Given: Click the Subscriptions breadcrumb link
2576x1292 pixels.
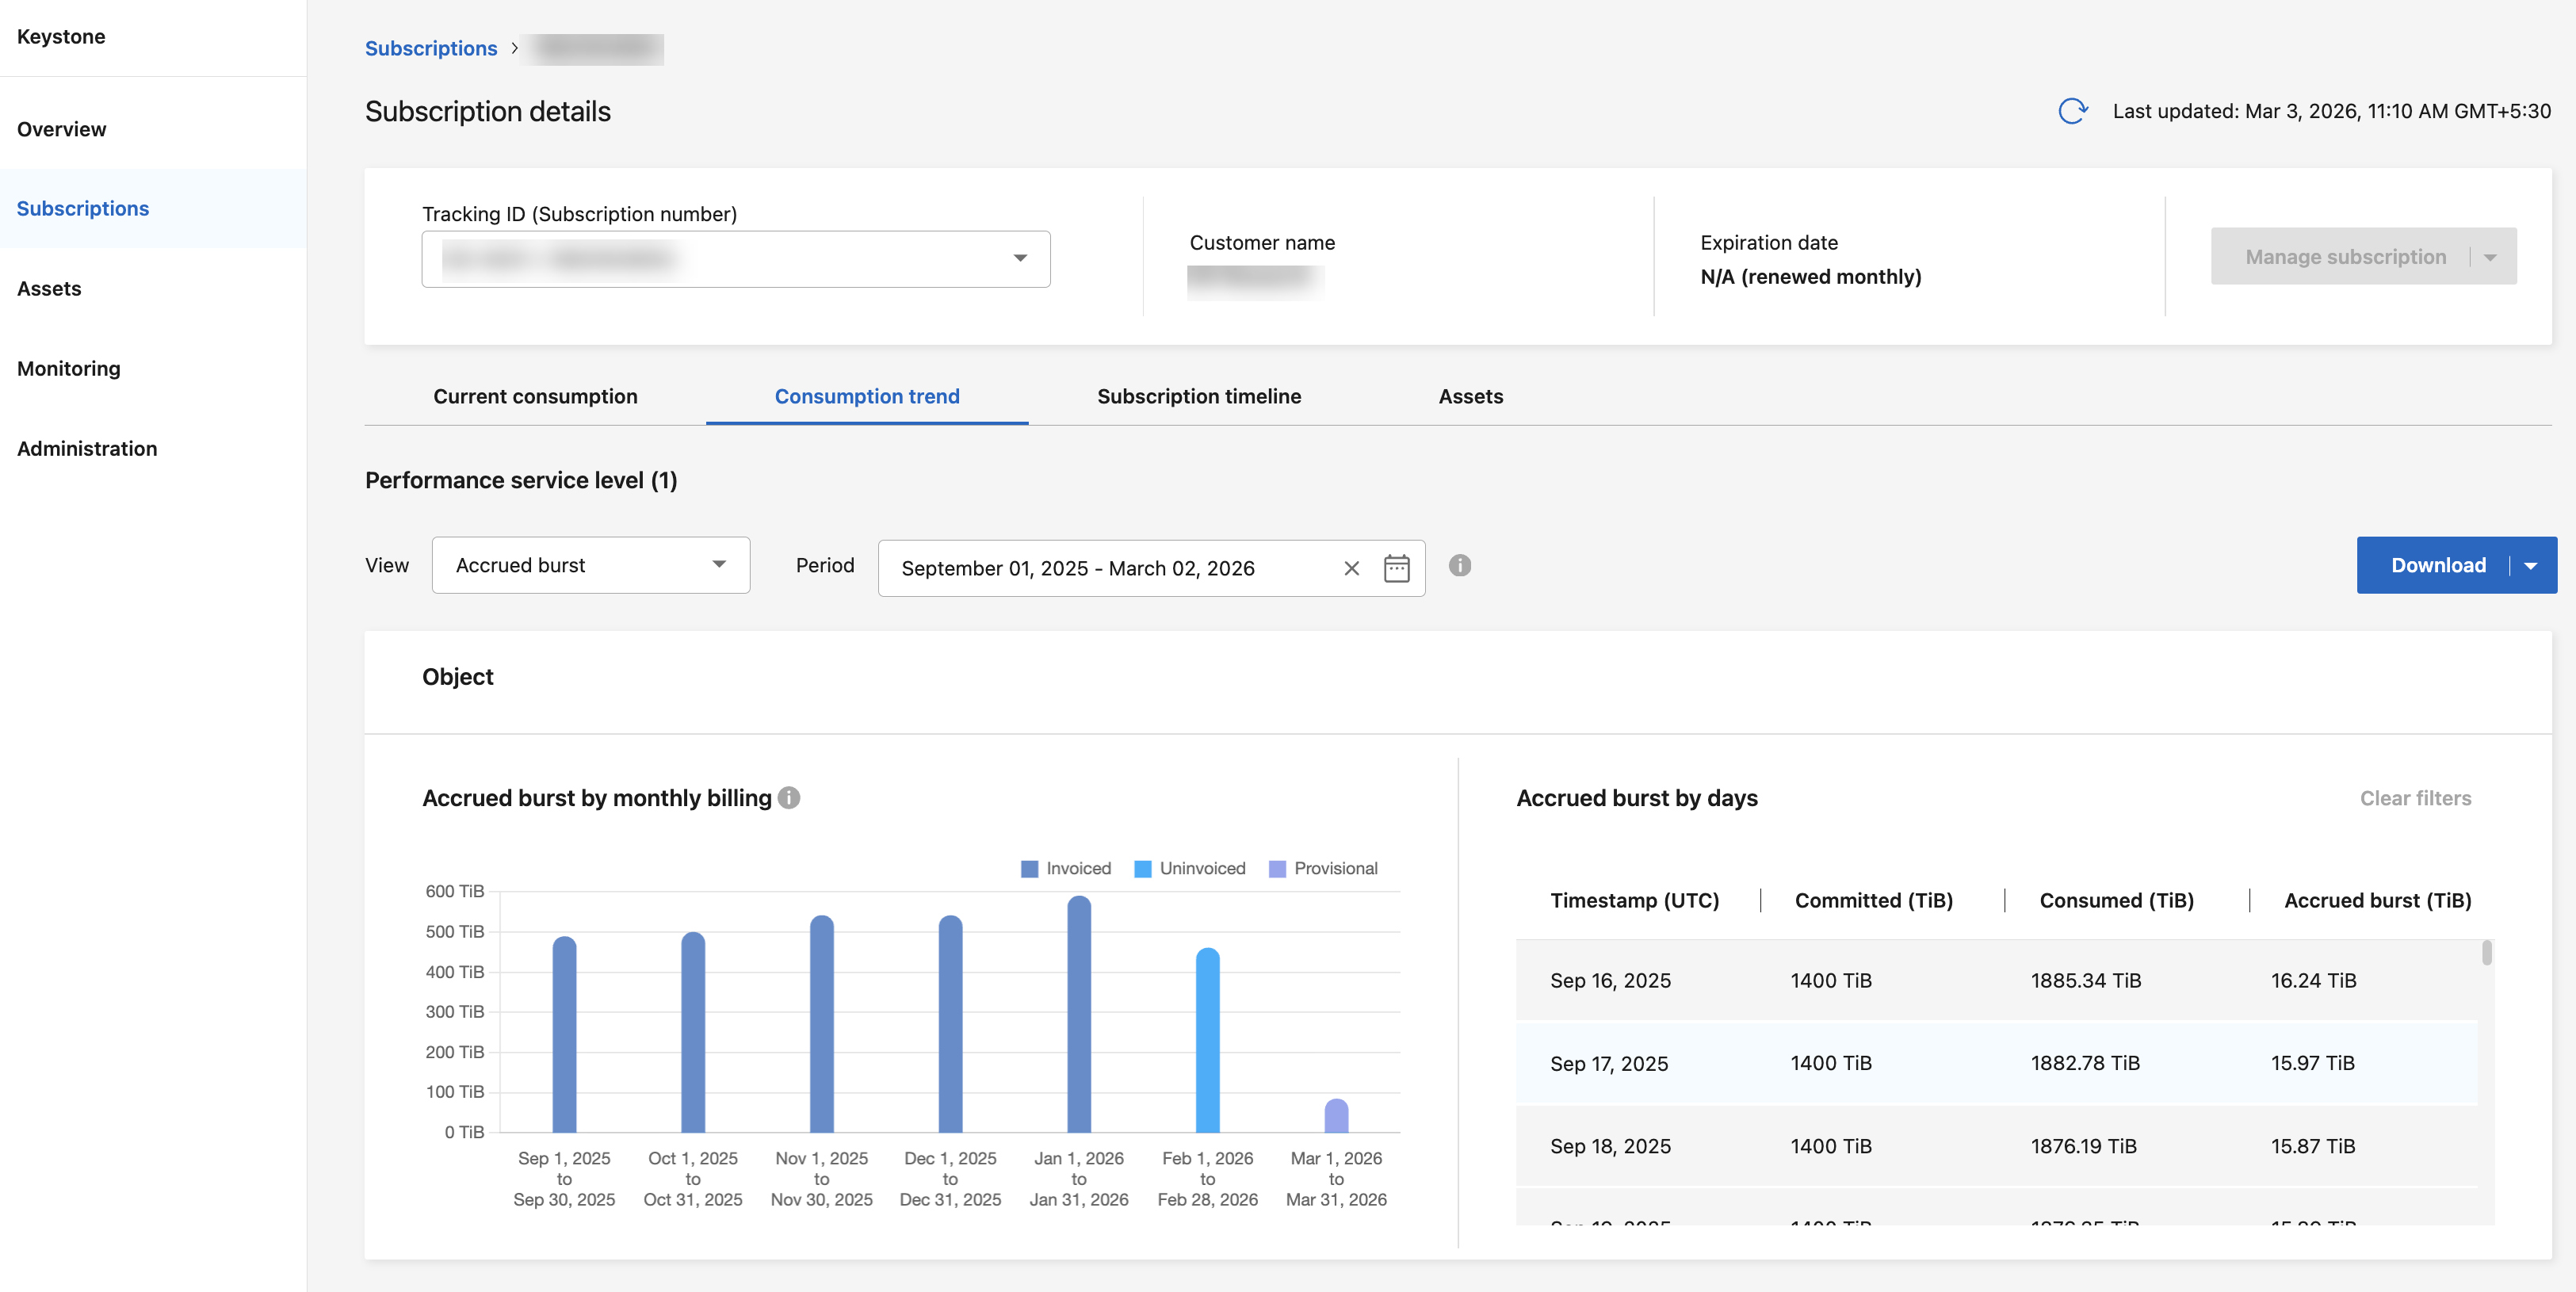Looking at the screenshot, I should [430, 48].
